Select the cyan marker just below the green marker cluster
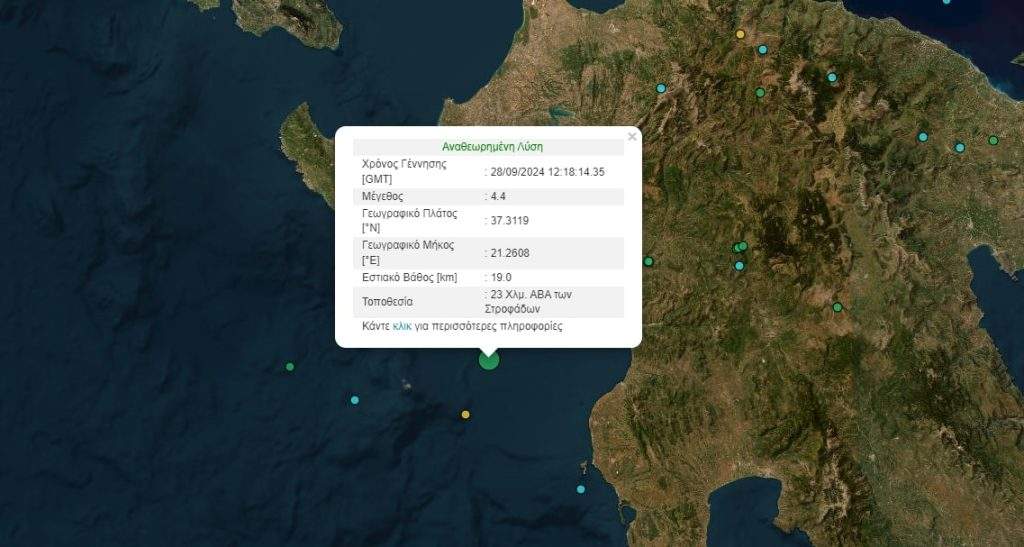Screen dimensions: 1024x547 click(x=740, y=266)
